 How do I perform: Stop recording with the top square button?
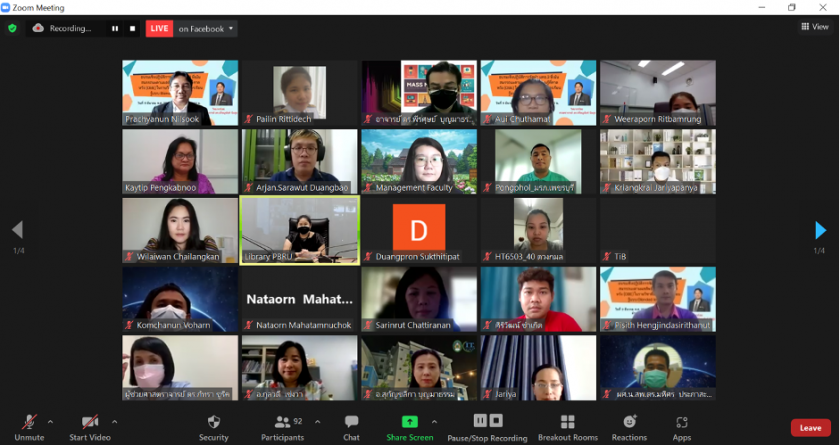(x=132, y=29)
